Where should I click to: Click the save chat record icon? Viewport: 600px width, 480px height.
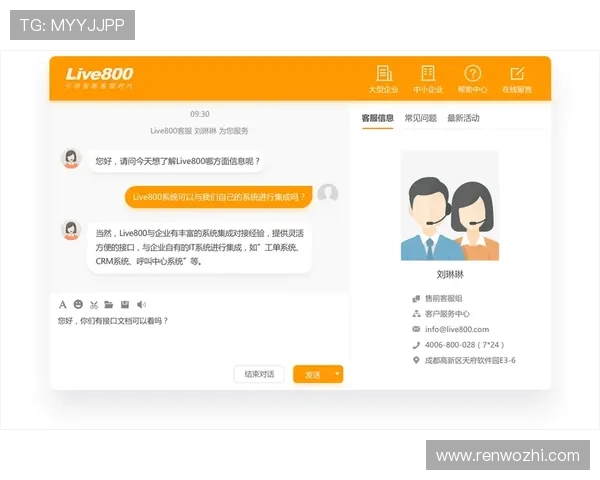coord(125,304)
